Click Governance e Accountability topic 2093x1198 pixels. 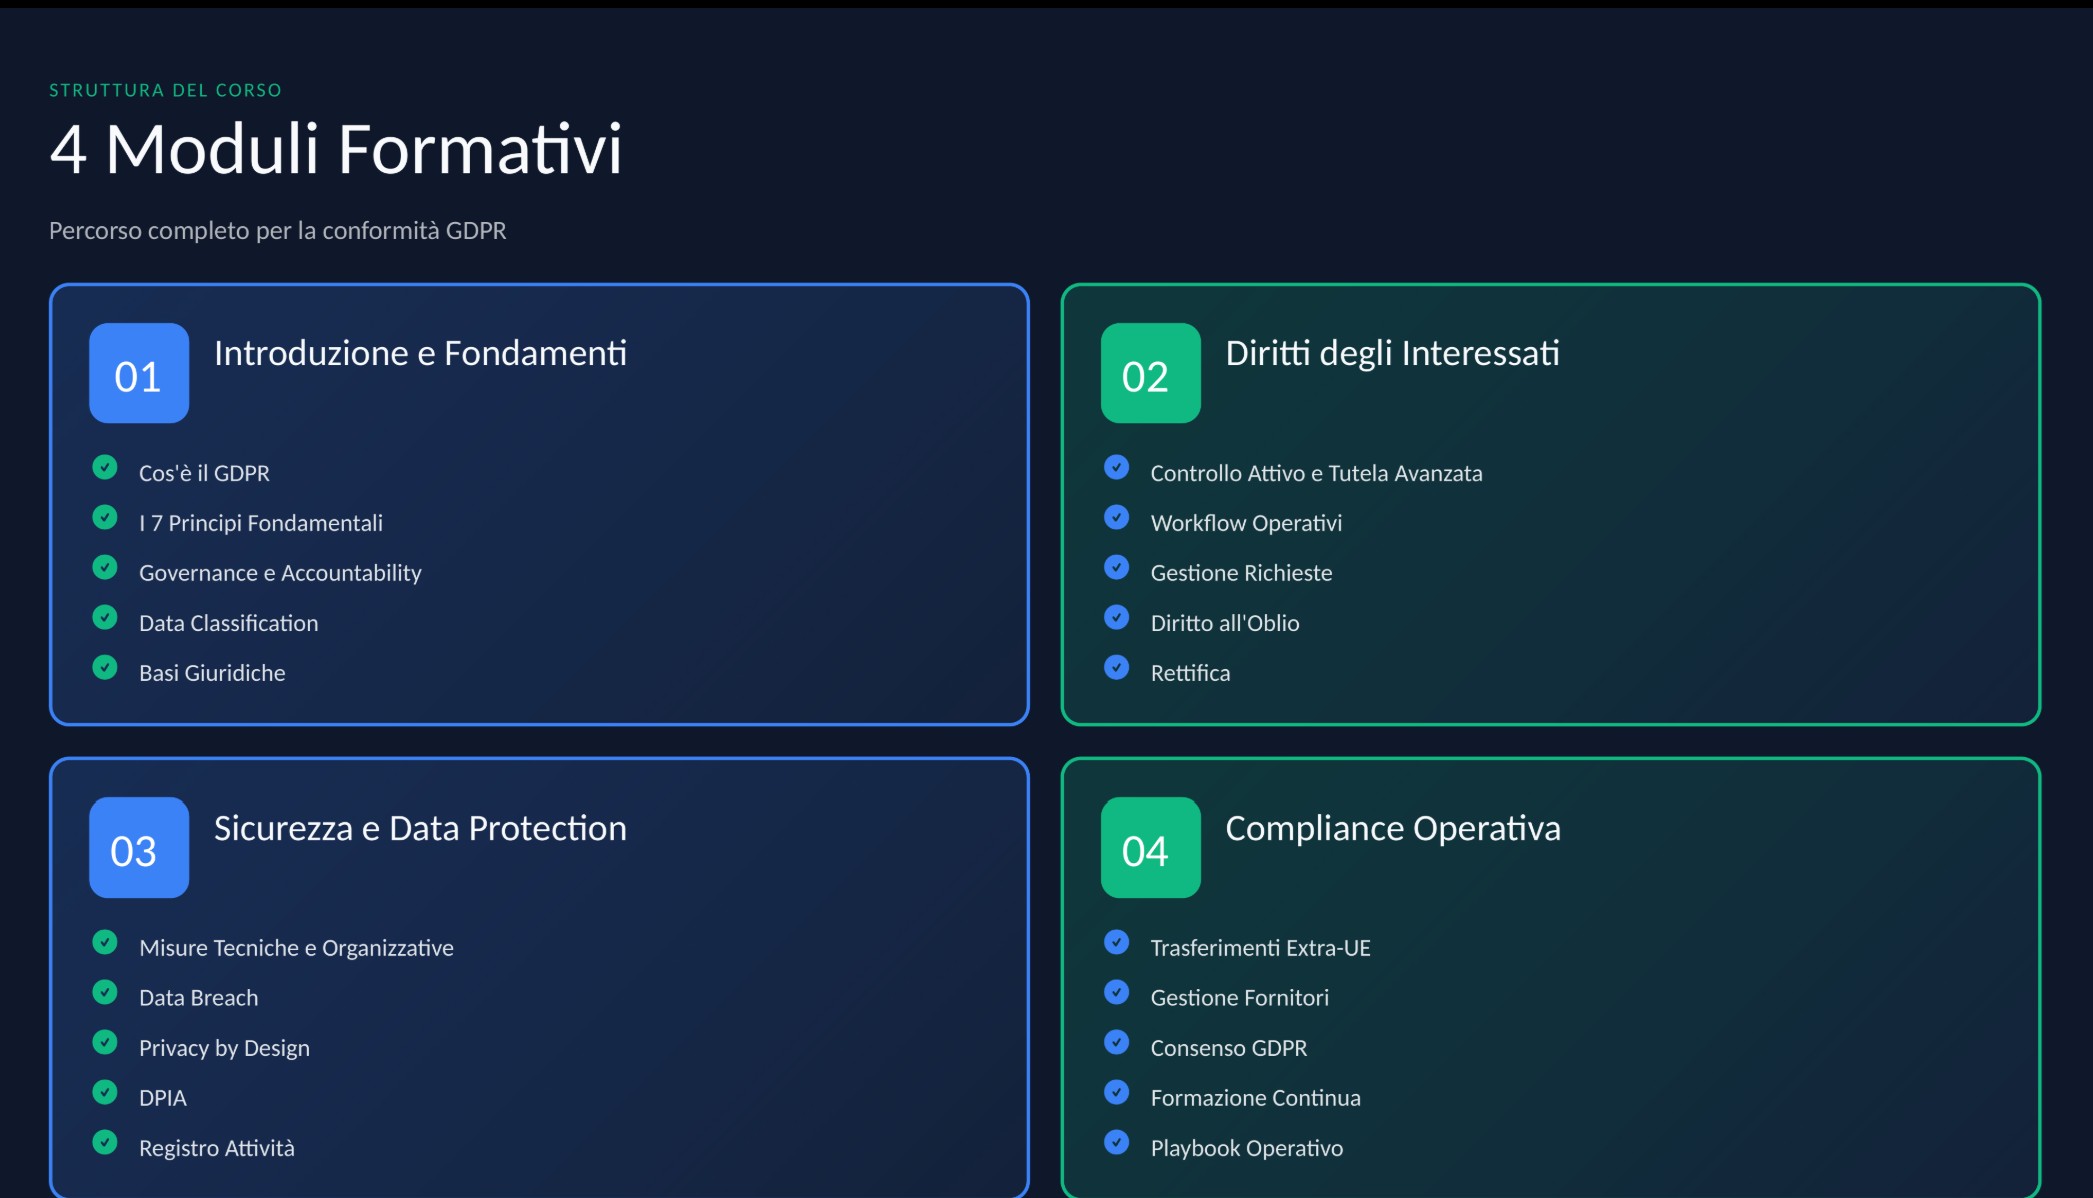coord(280,573)
